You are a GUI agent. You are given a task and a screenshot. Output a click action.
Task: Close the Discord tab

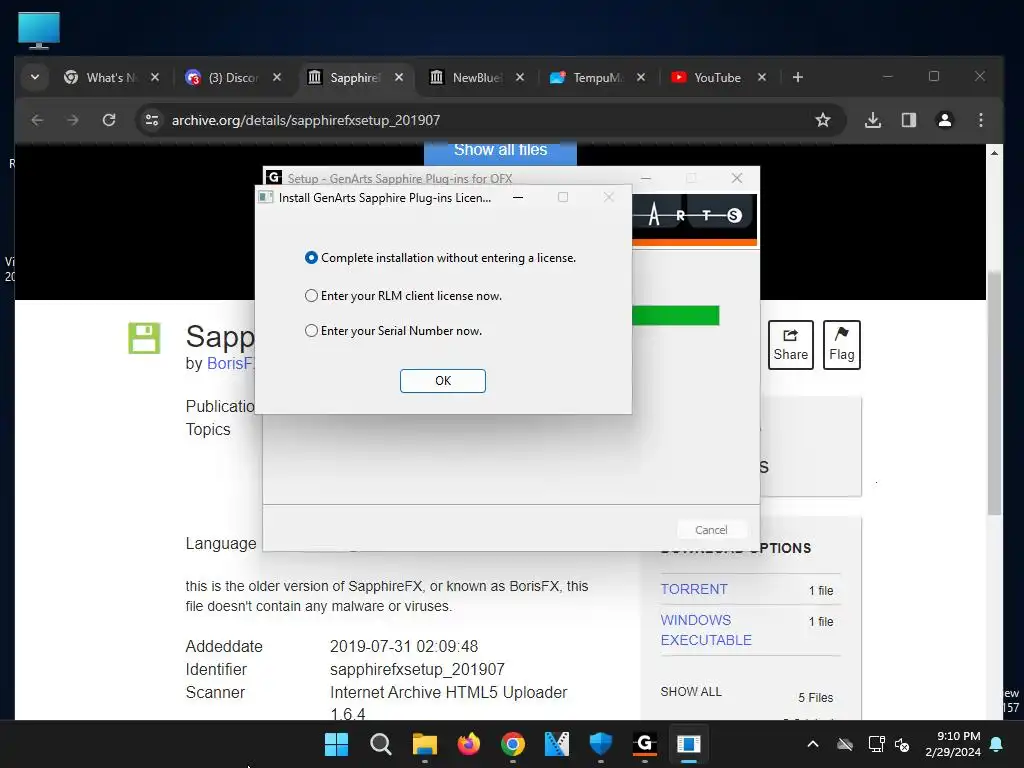[x=277, y=77]
